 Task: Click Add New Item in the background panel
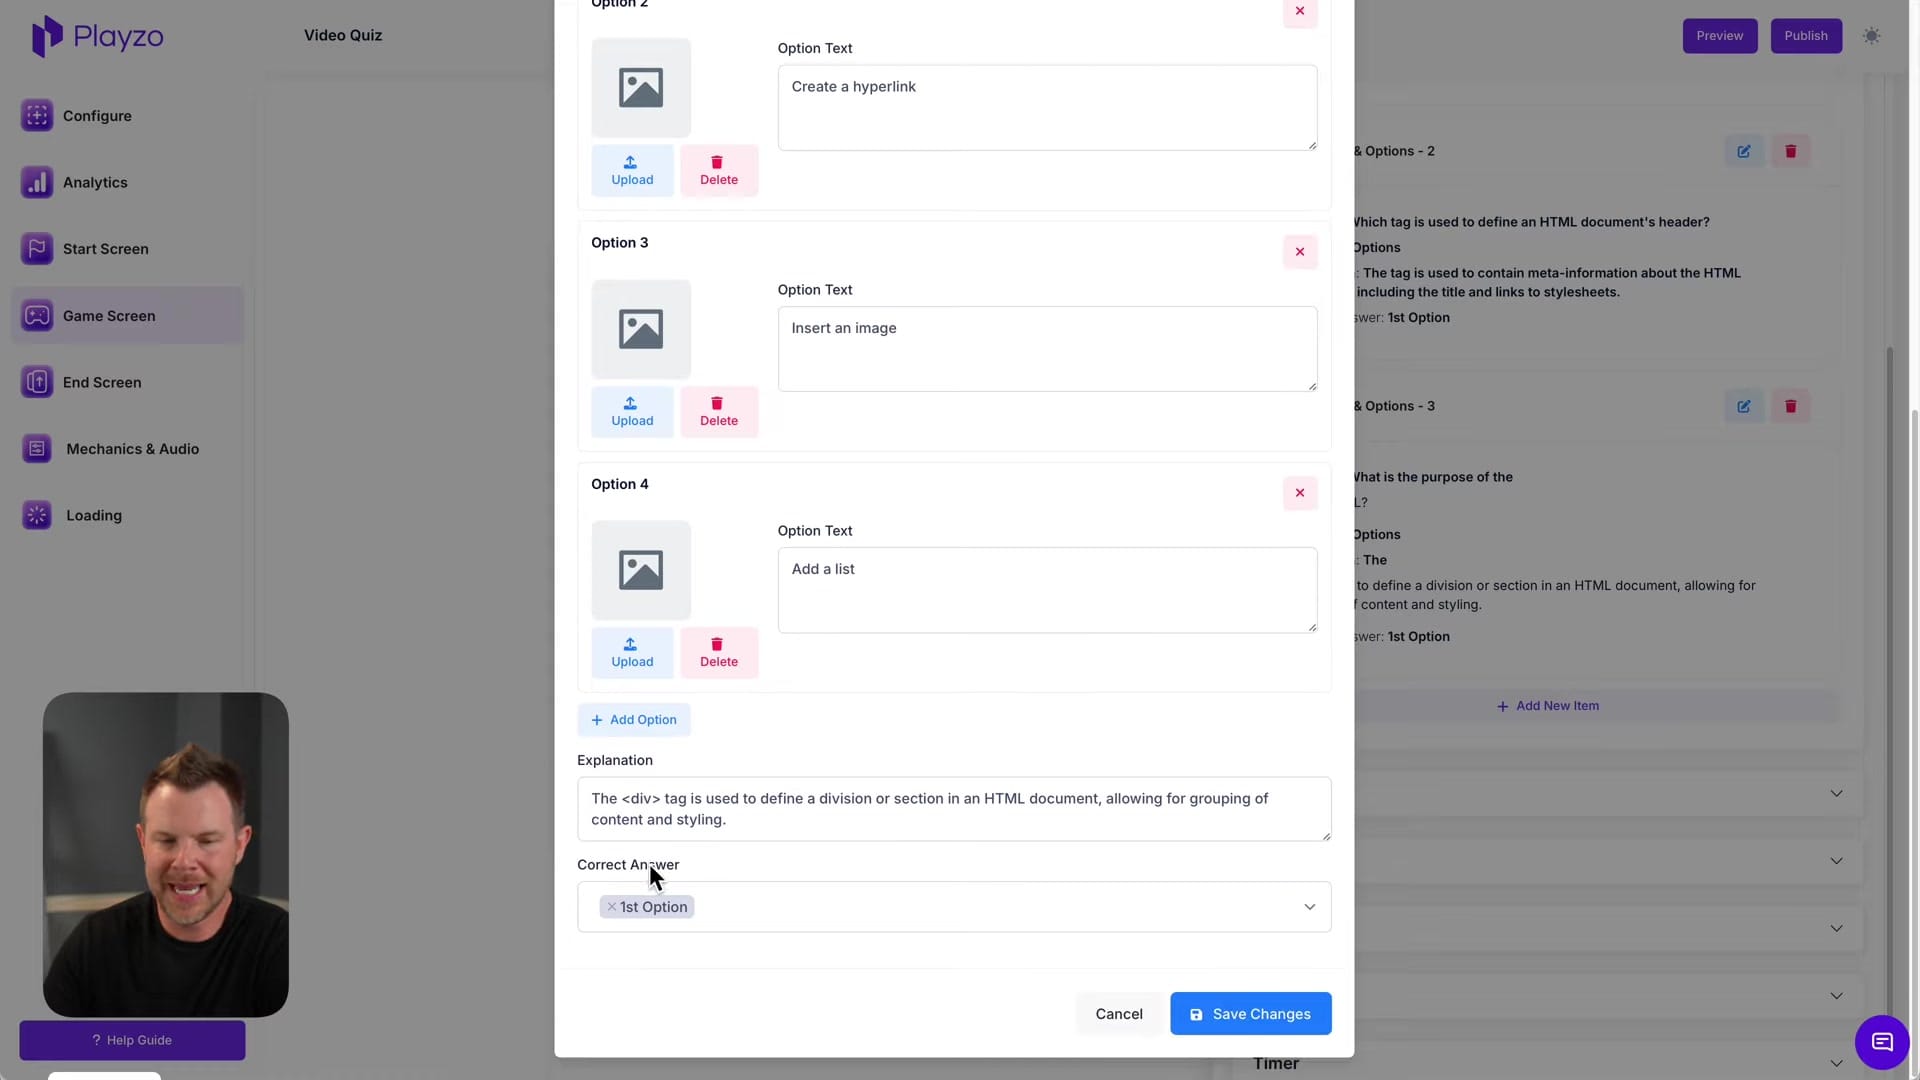(1548, 706)
